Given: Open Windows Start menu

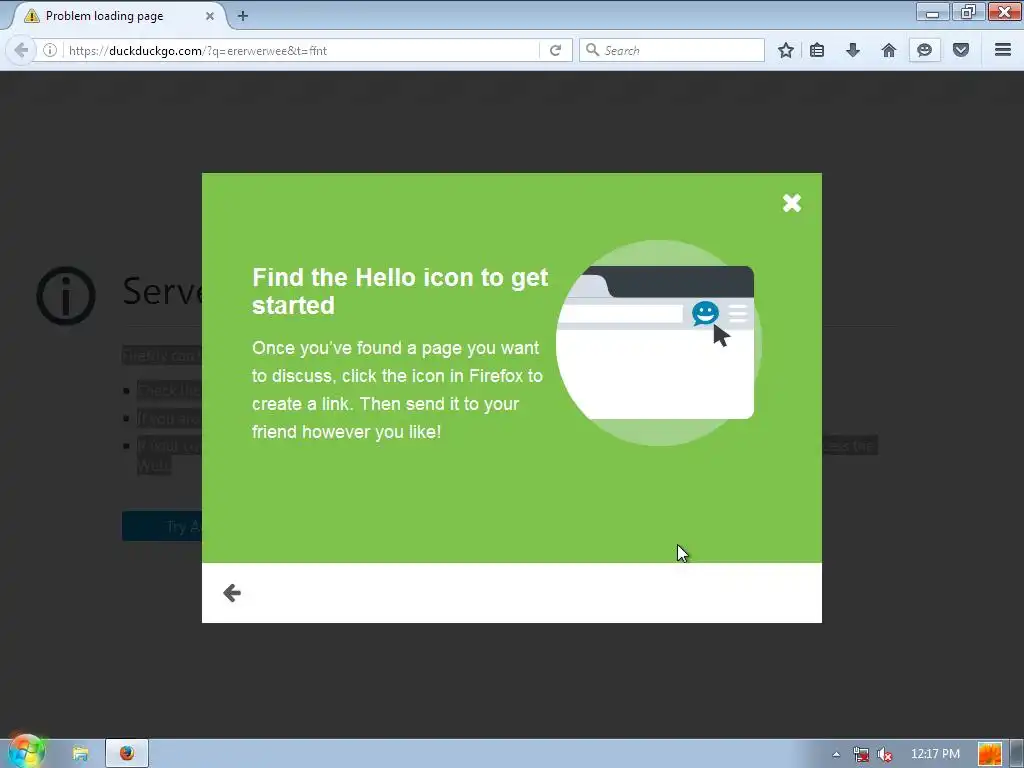Looking at the screenshot, I should [x=26, y=752].
